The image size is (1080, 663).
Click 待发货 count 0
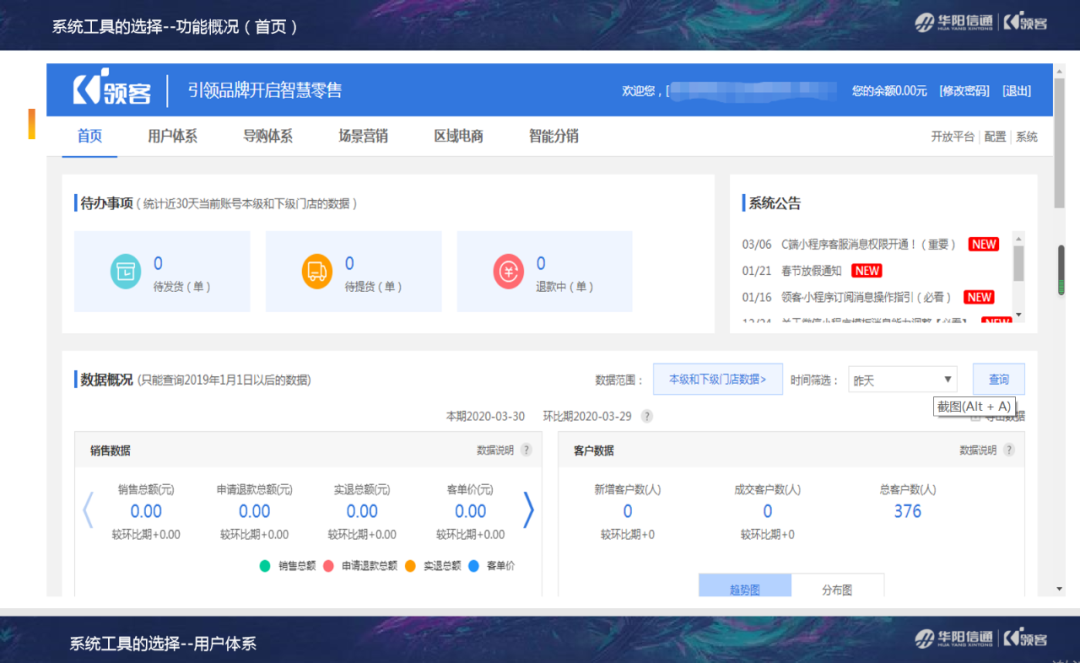click(x=158, y=263)
